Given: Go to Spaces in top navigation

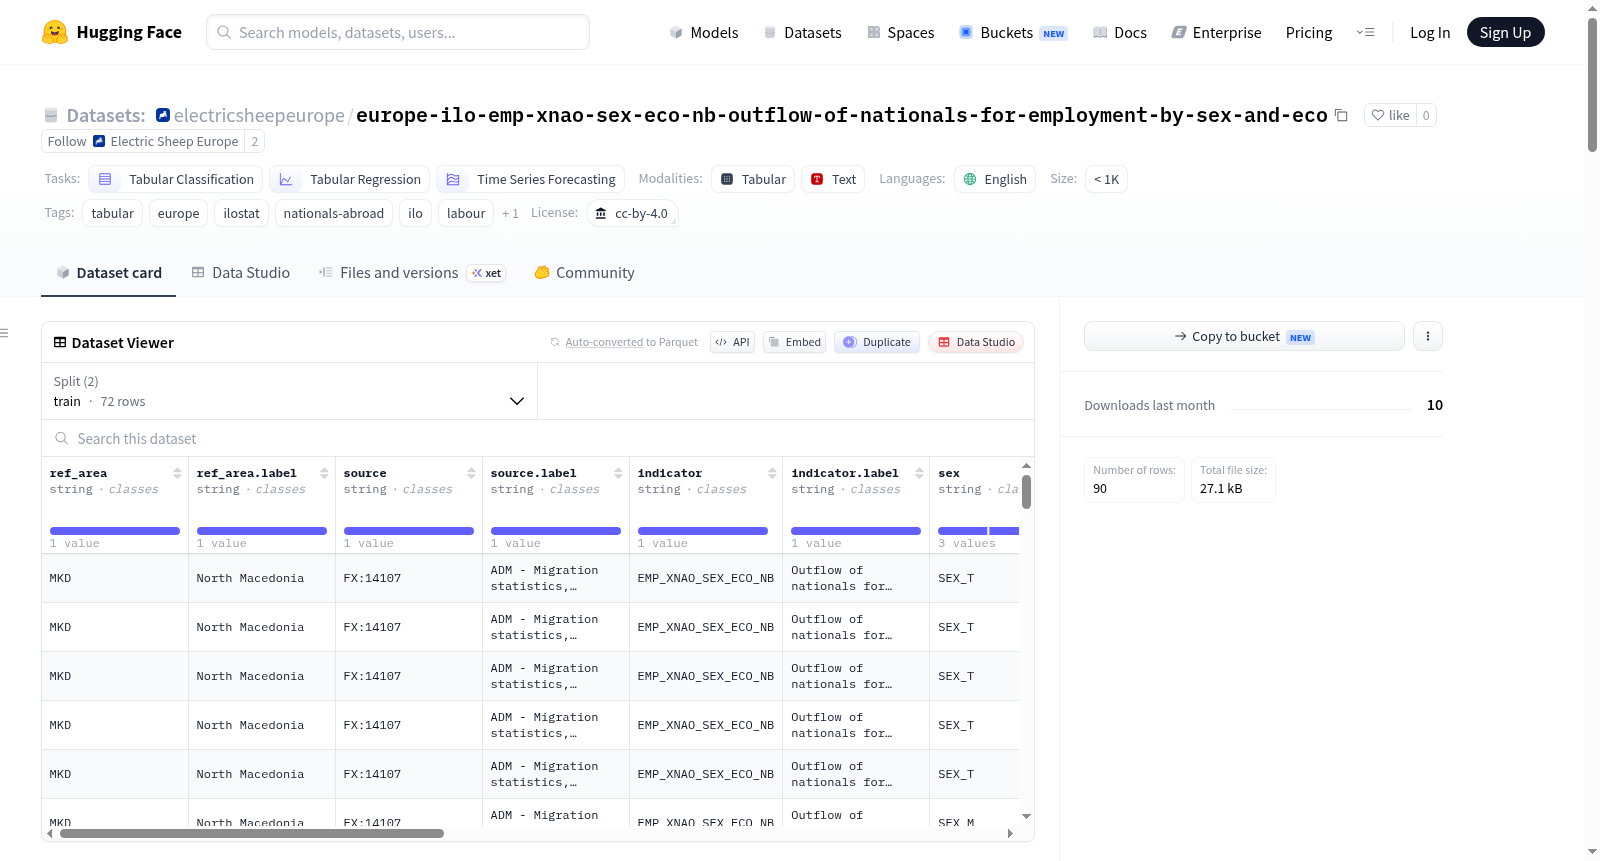Looking at the screenshot, I should [901, 32].
